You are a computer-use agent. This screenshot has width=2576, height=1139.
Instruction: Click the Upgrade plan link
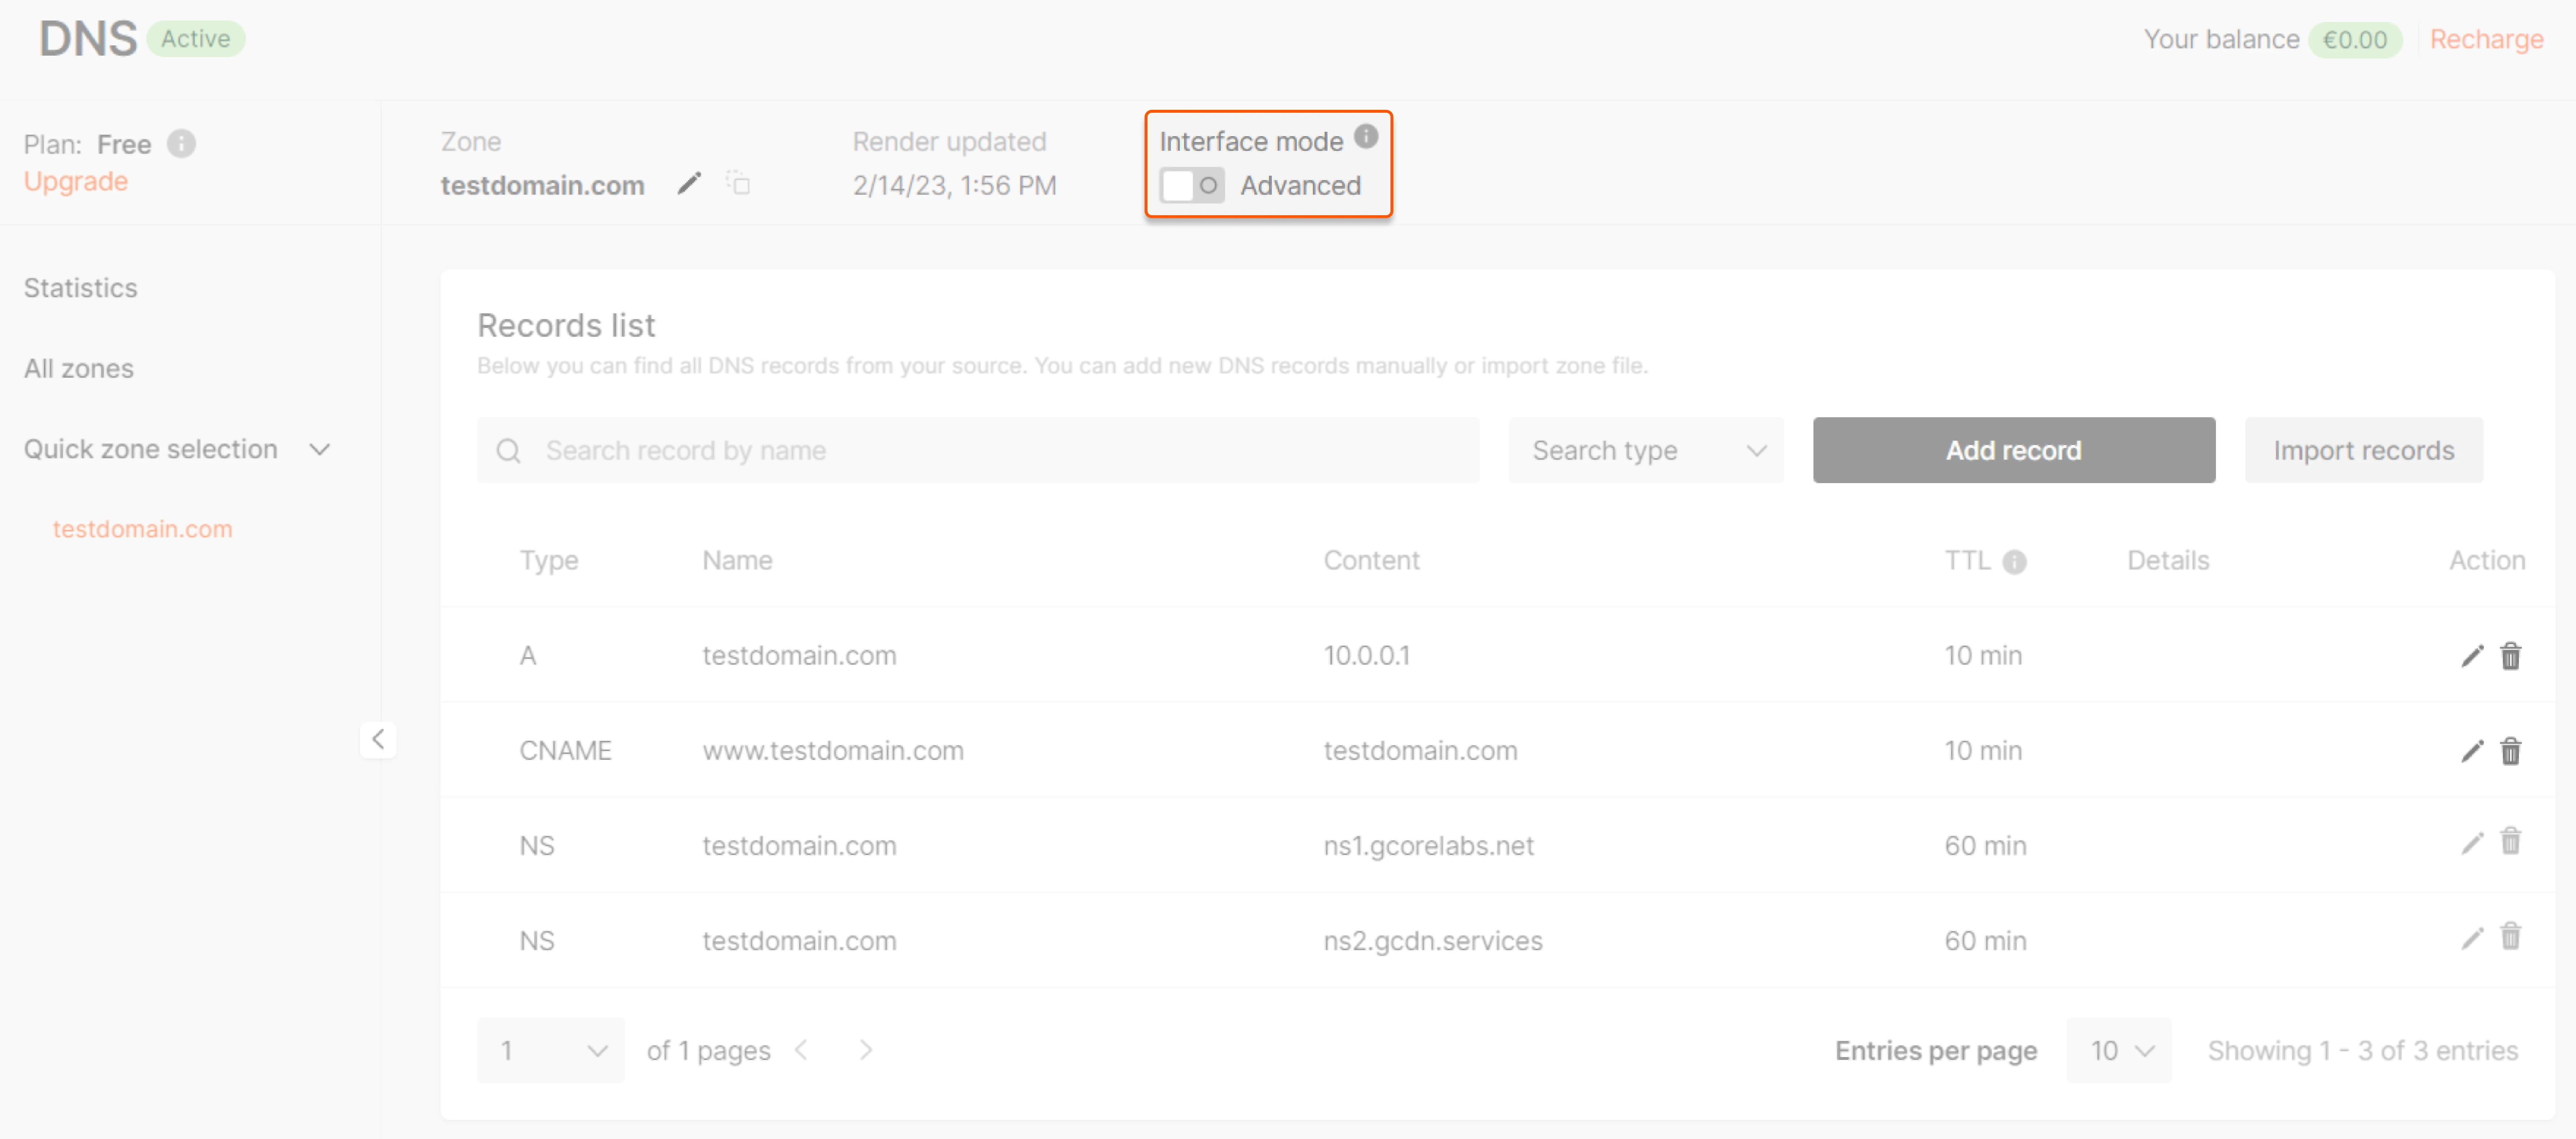(x=76, y=181)
